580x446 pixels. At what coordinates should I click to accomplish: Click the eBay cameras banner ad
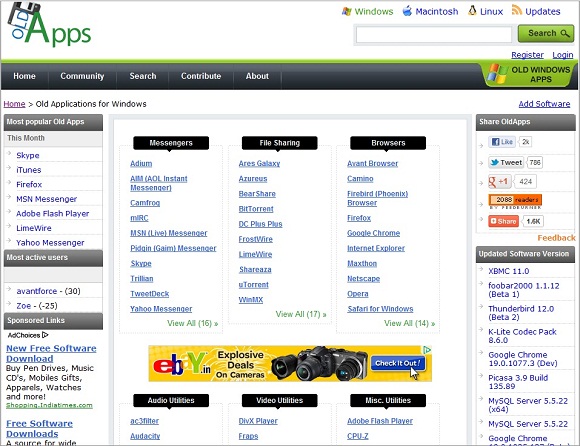tap(290, 364)
